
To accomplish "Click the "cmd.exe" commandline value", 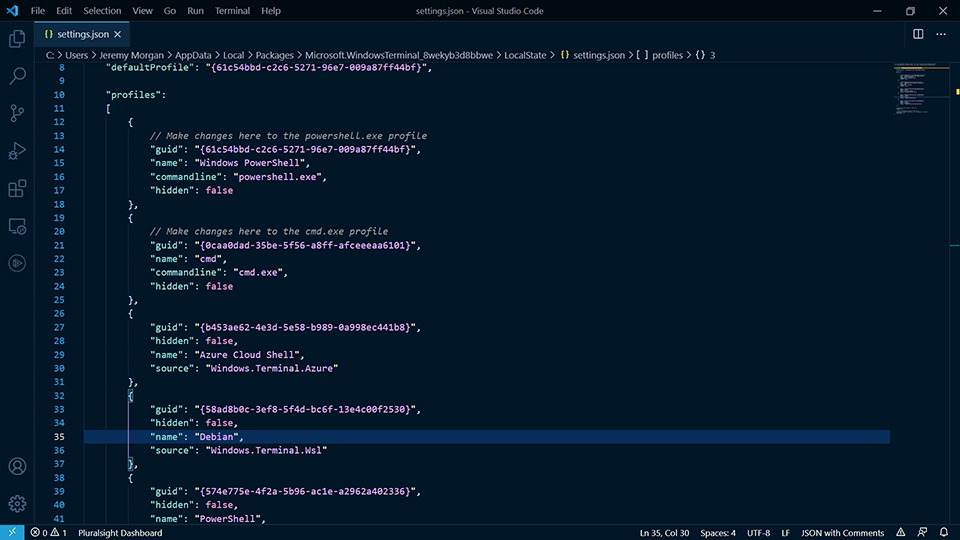I will click(x=258, y=272).
